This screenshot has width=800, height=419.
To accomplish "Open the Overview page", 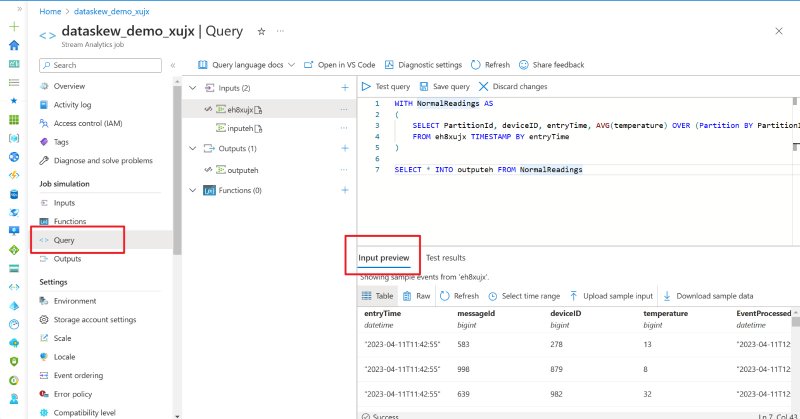I will point(69,86).
